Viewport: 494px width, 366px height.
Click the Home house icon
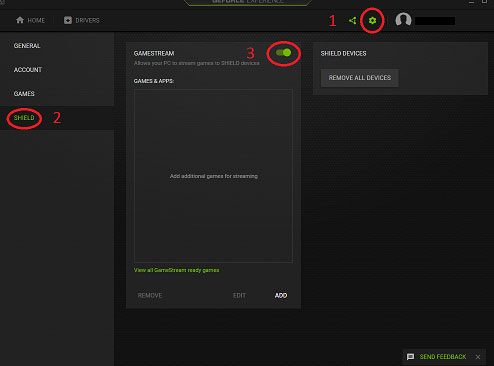tap(20, 20)
